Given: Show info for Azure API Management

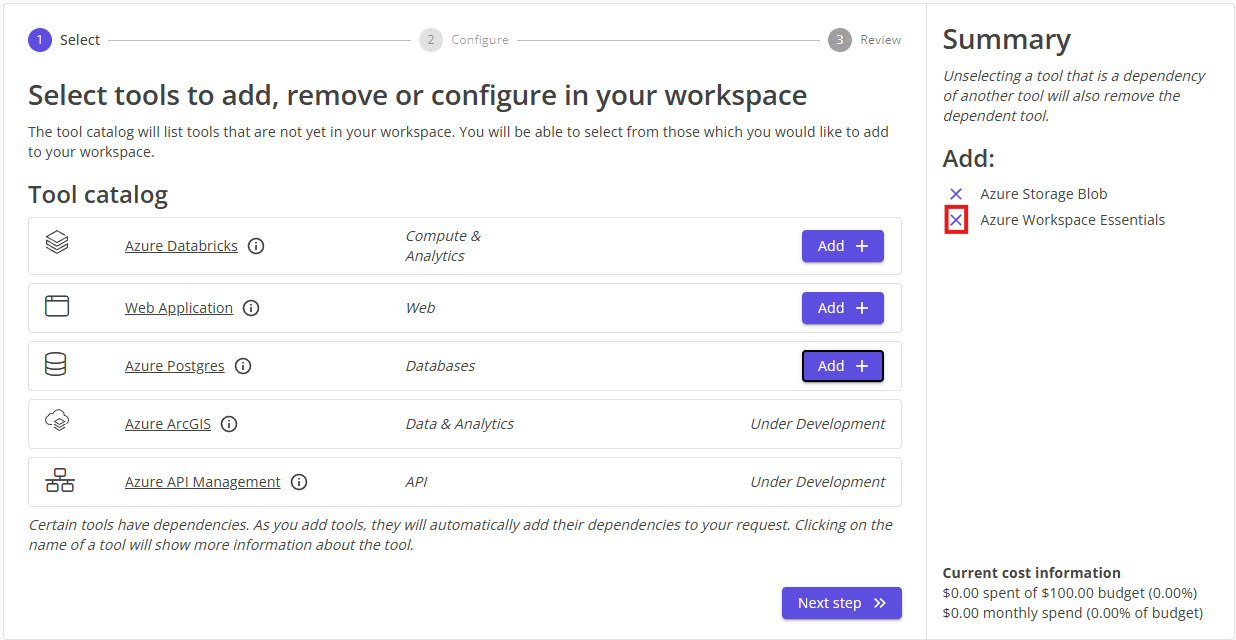Looking at the screenshot, I should pos(299,482).
